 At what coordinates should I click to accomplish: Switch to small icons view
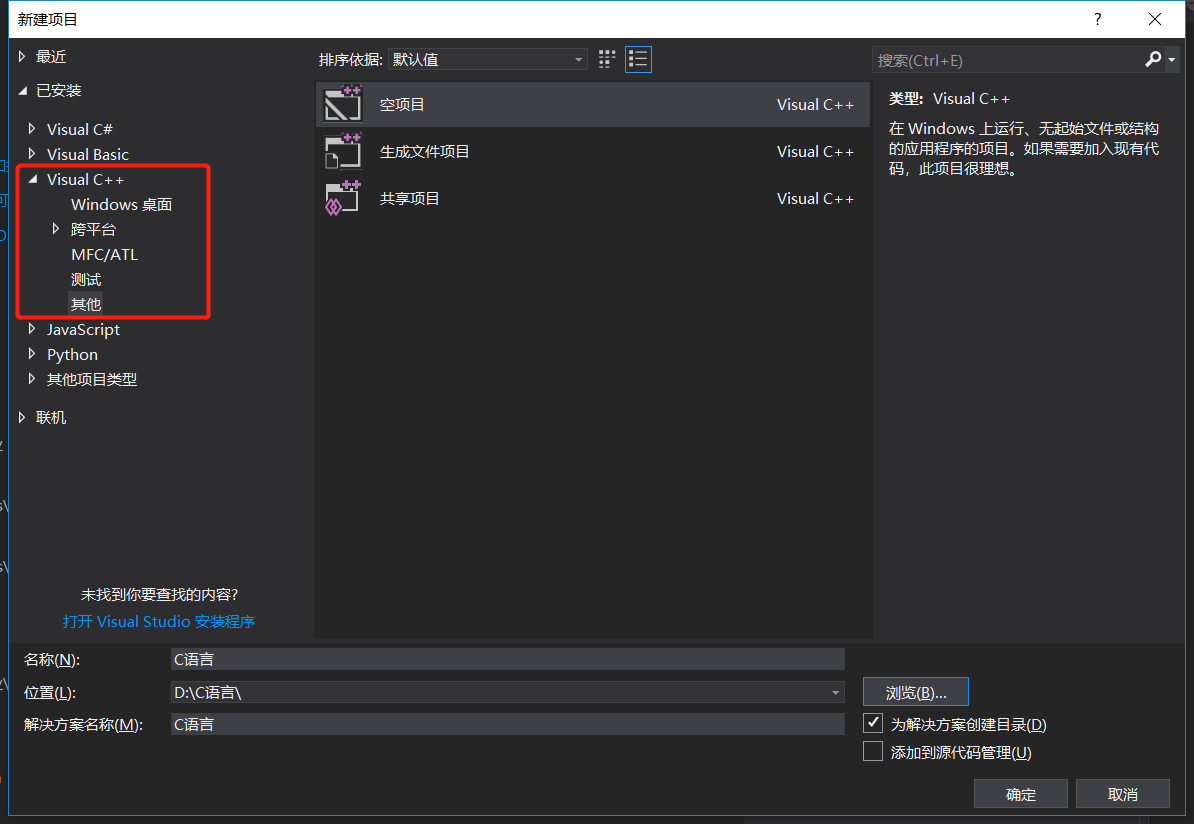pyautogui.click(x=607, y=59)
